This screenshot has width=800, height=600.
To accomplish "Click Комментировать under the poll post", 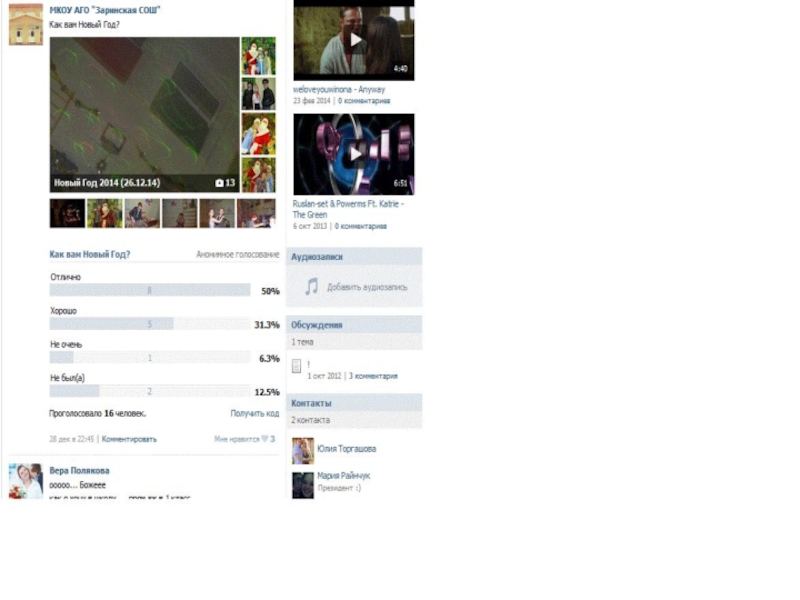I will 129,439.
